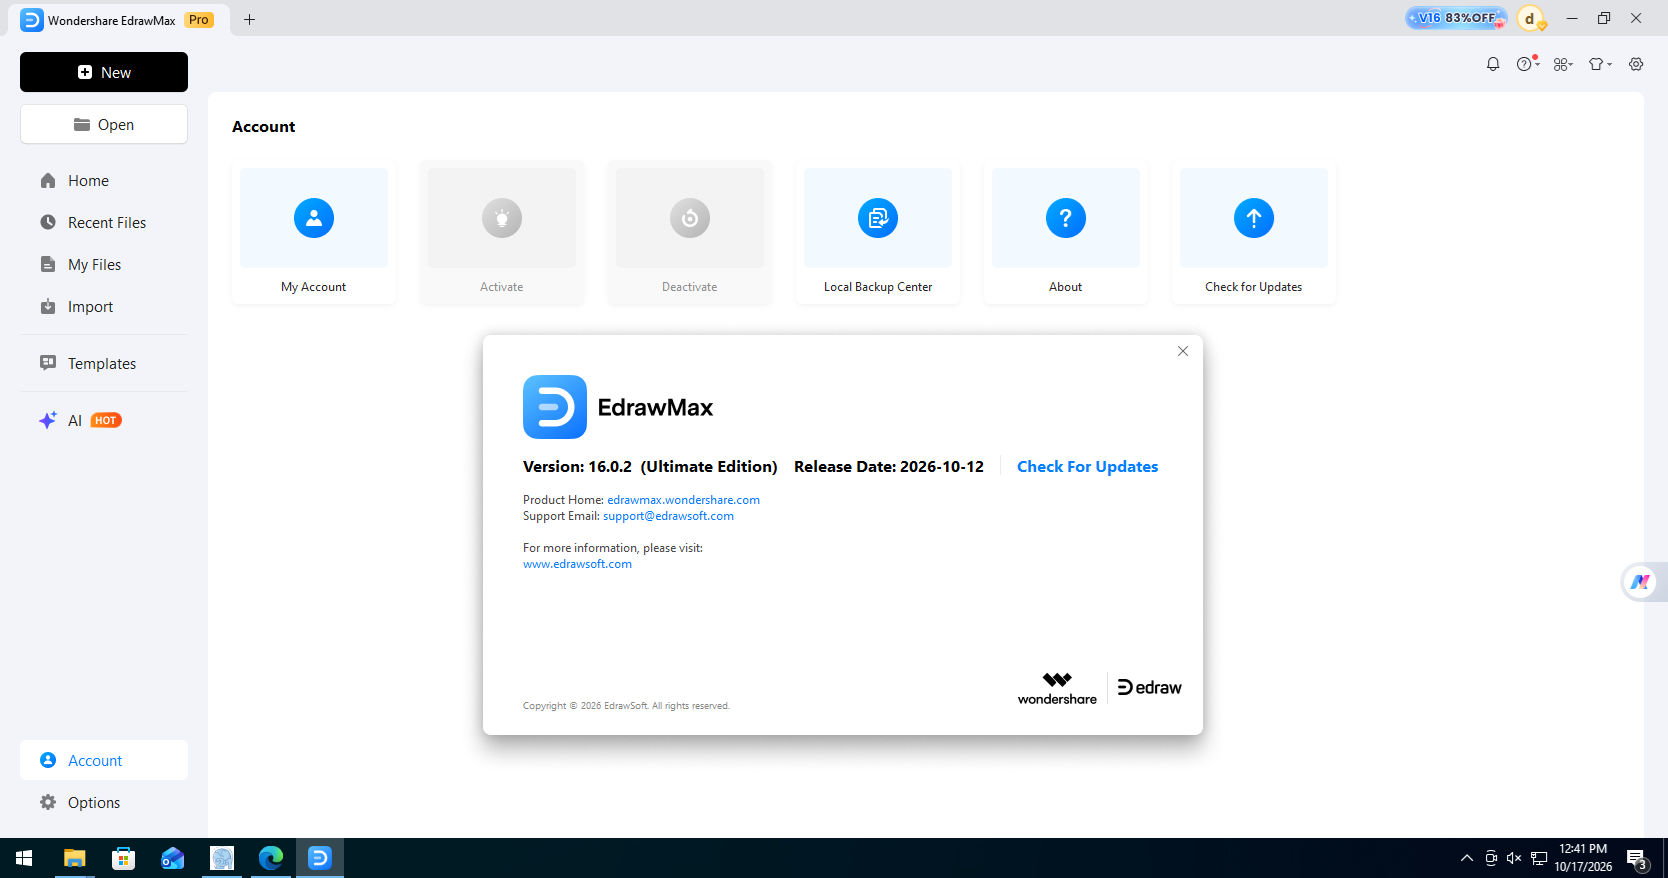1668x878 pixels.
Task: Show hidden system tray icons
Action: pos(1467,858)
